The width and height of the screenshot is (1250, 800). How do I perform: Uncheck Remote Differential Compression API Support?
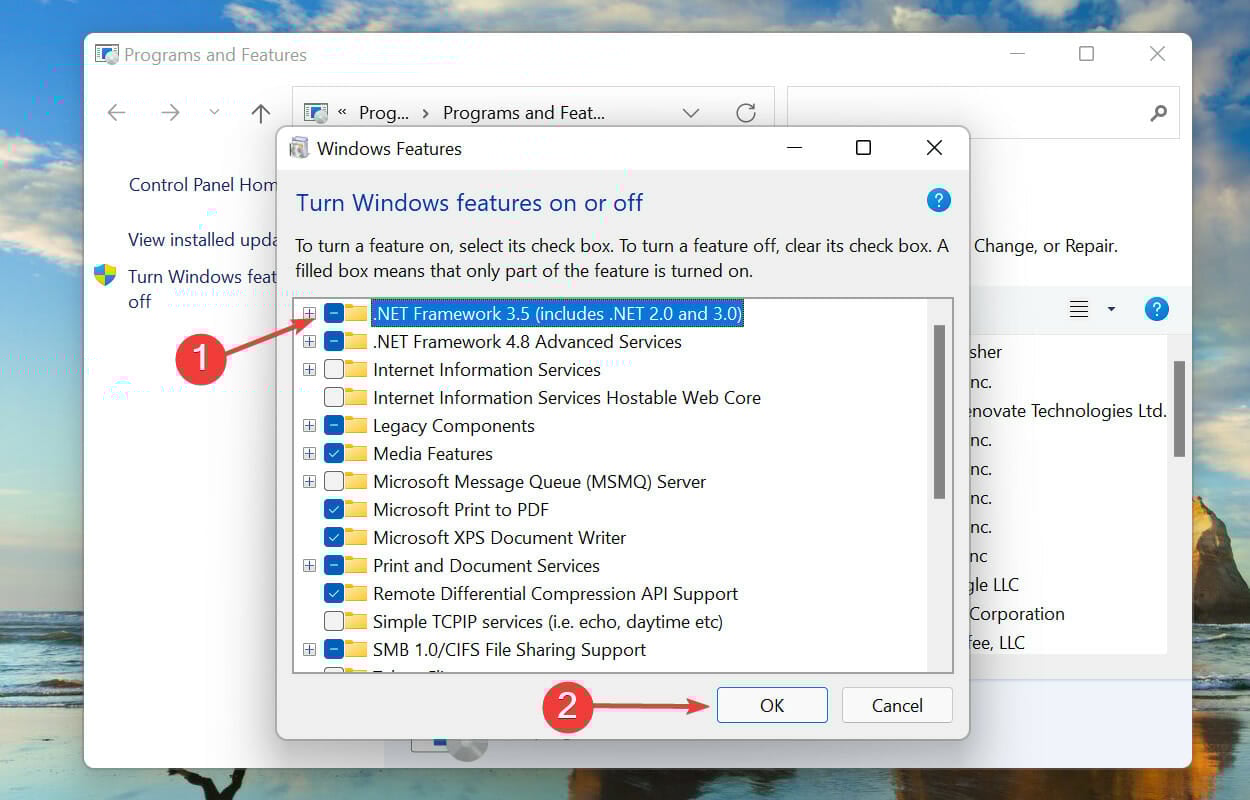coord(334,593)
